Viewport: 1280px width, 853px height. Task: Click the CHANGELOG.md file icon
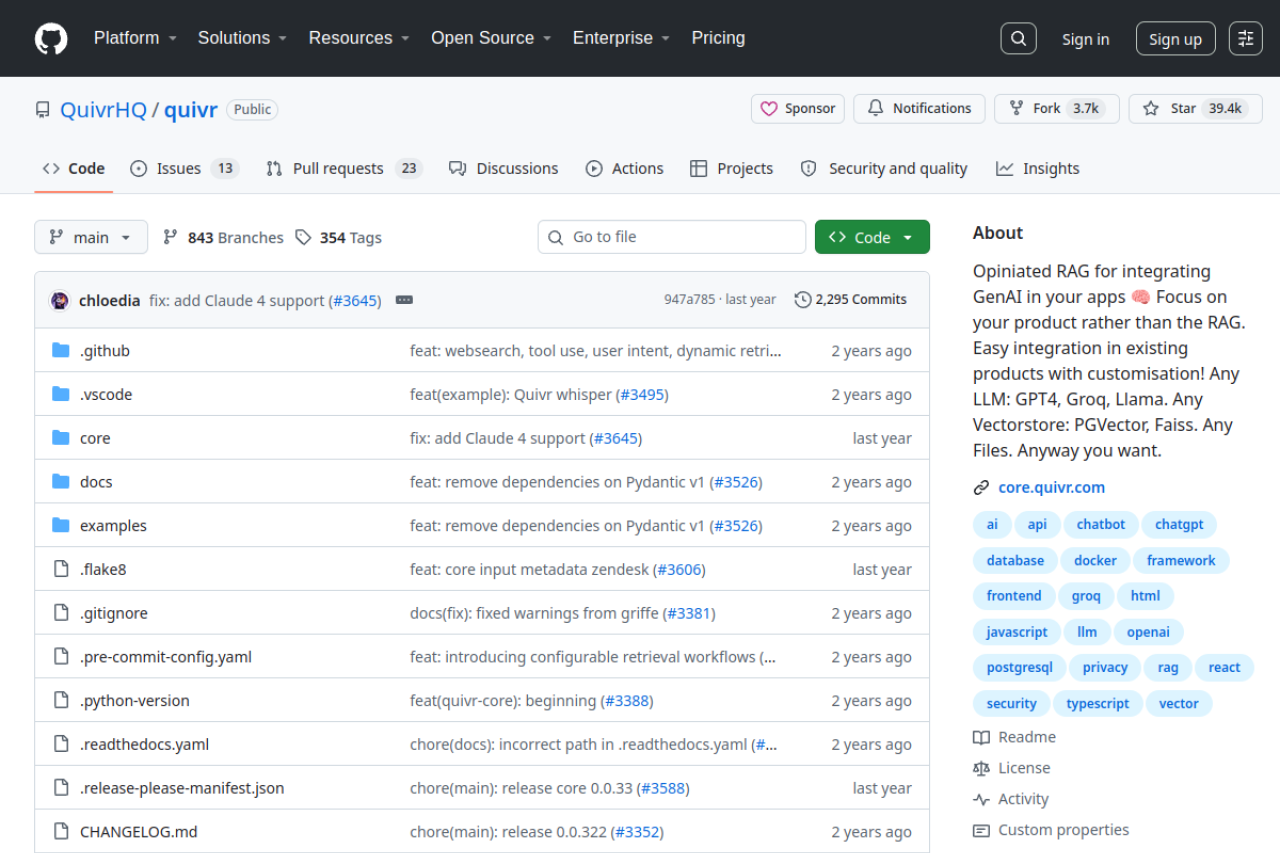61,832
